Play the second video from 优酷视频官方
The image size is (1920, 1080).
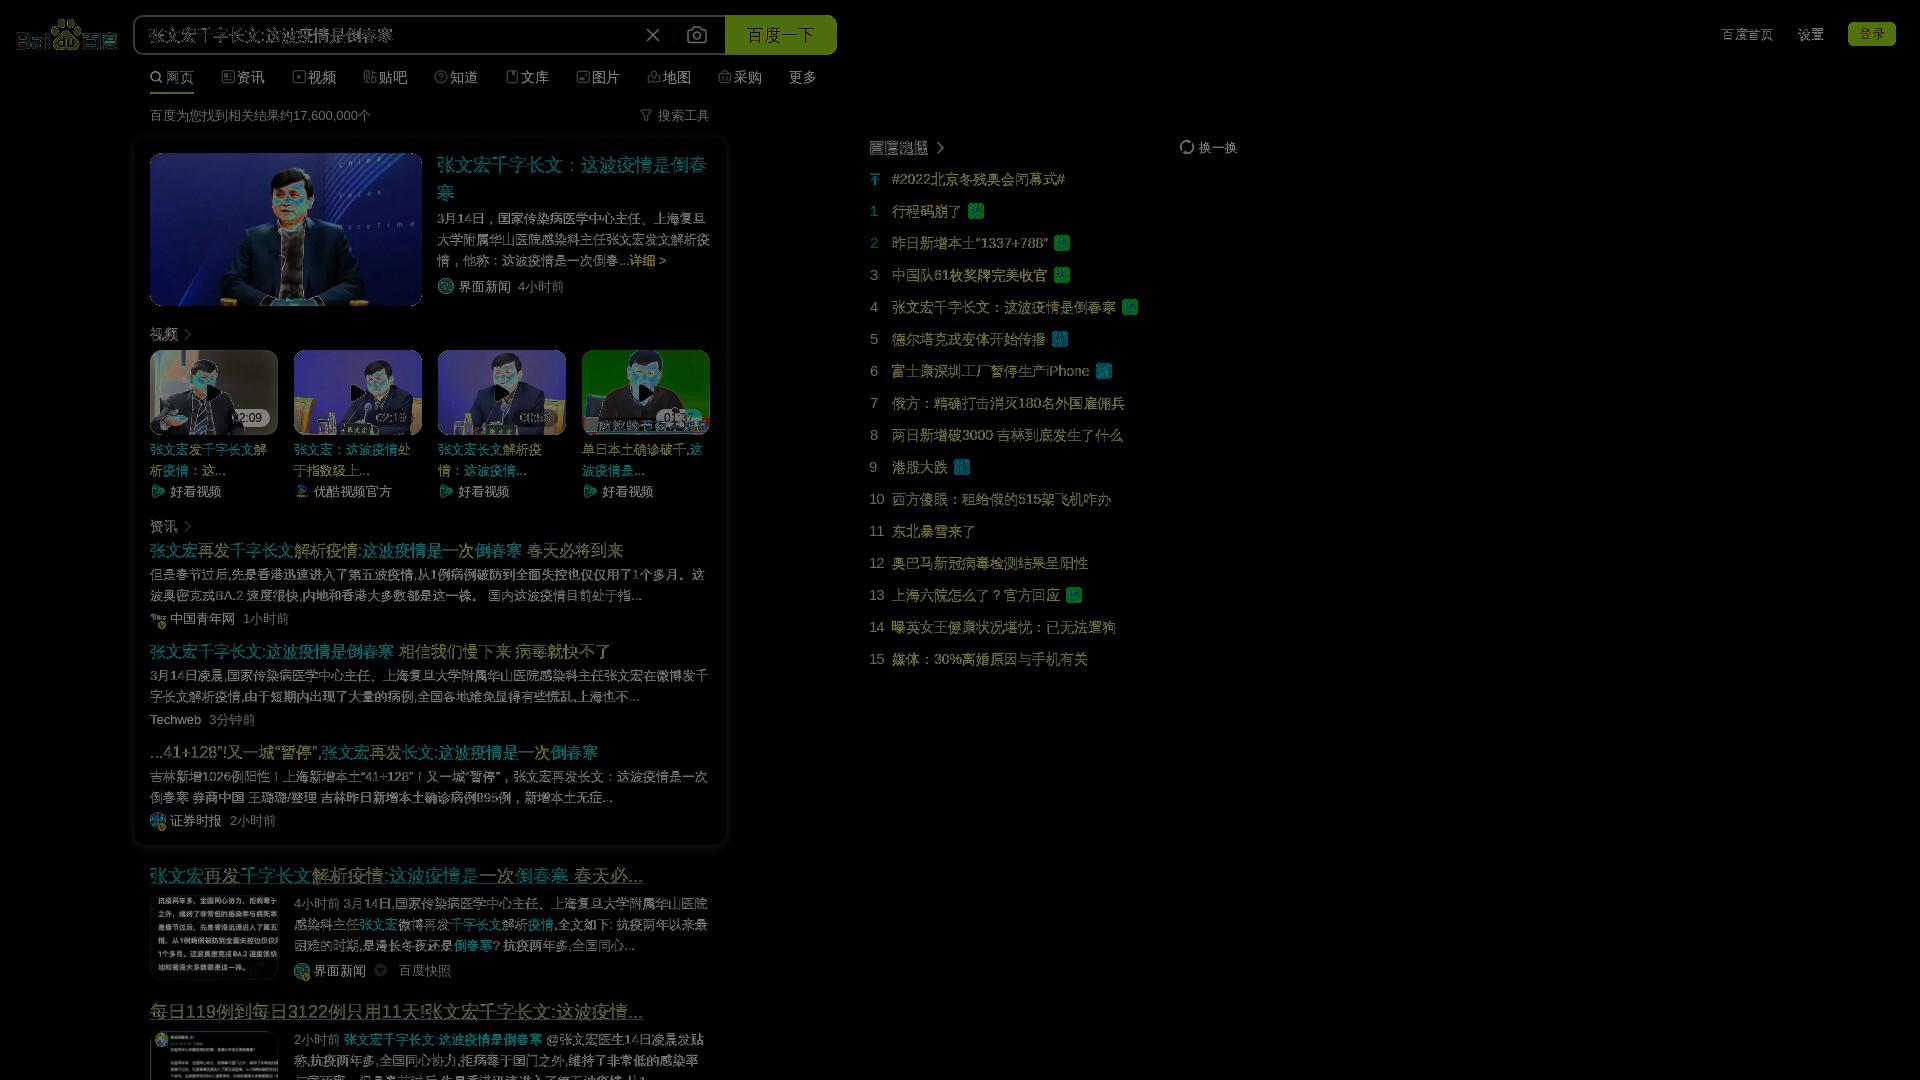(358, 392)
